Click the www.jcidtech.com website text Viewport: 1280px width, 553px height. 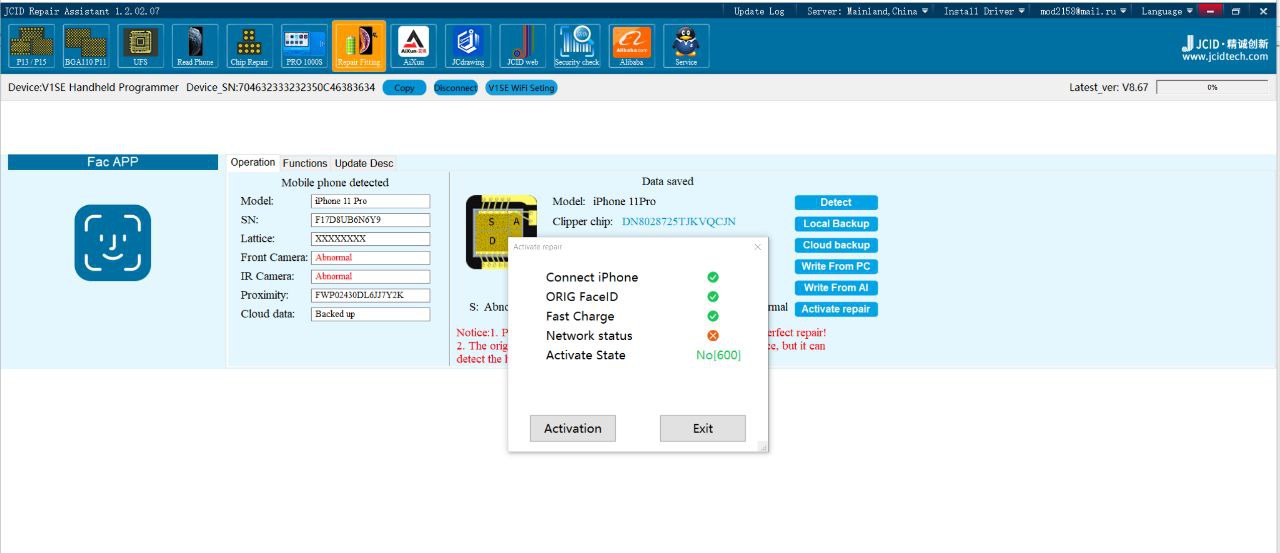click(x=1225, y=57)
